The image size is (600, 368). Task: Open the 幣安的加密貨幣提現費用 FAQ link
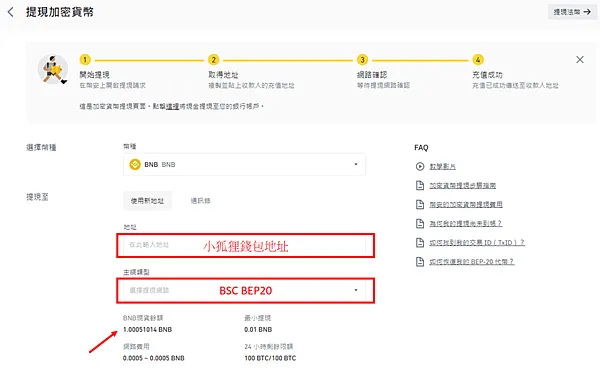click(x=466, y=205)
